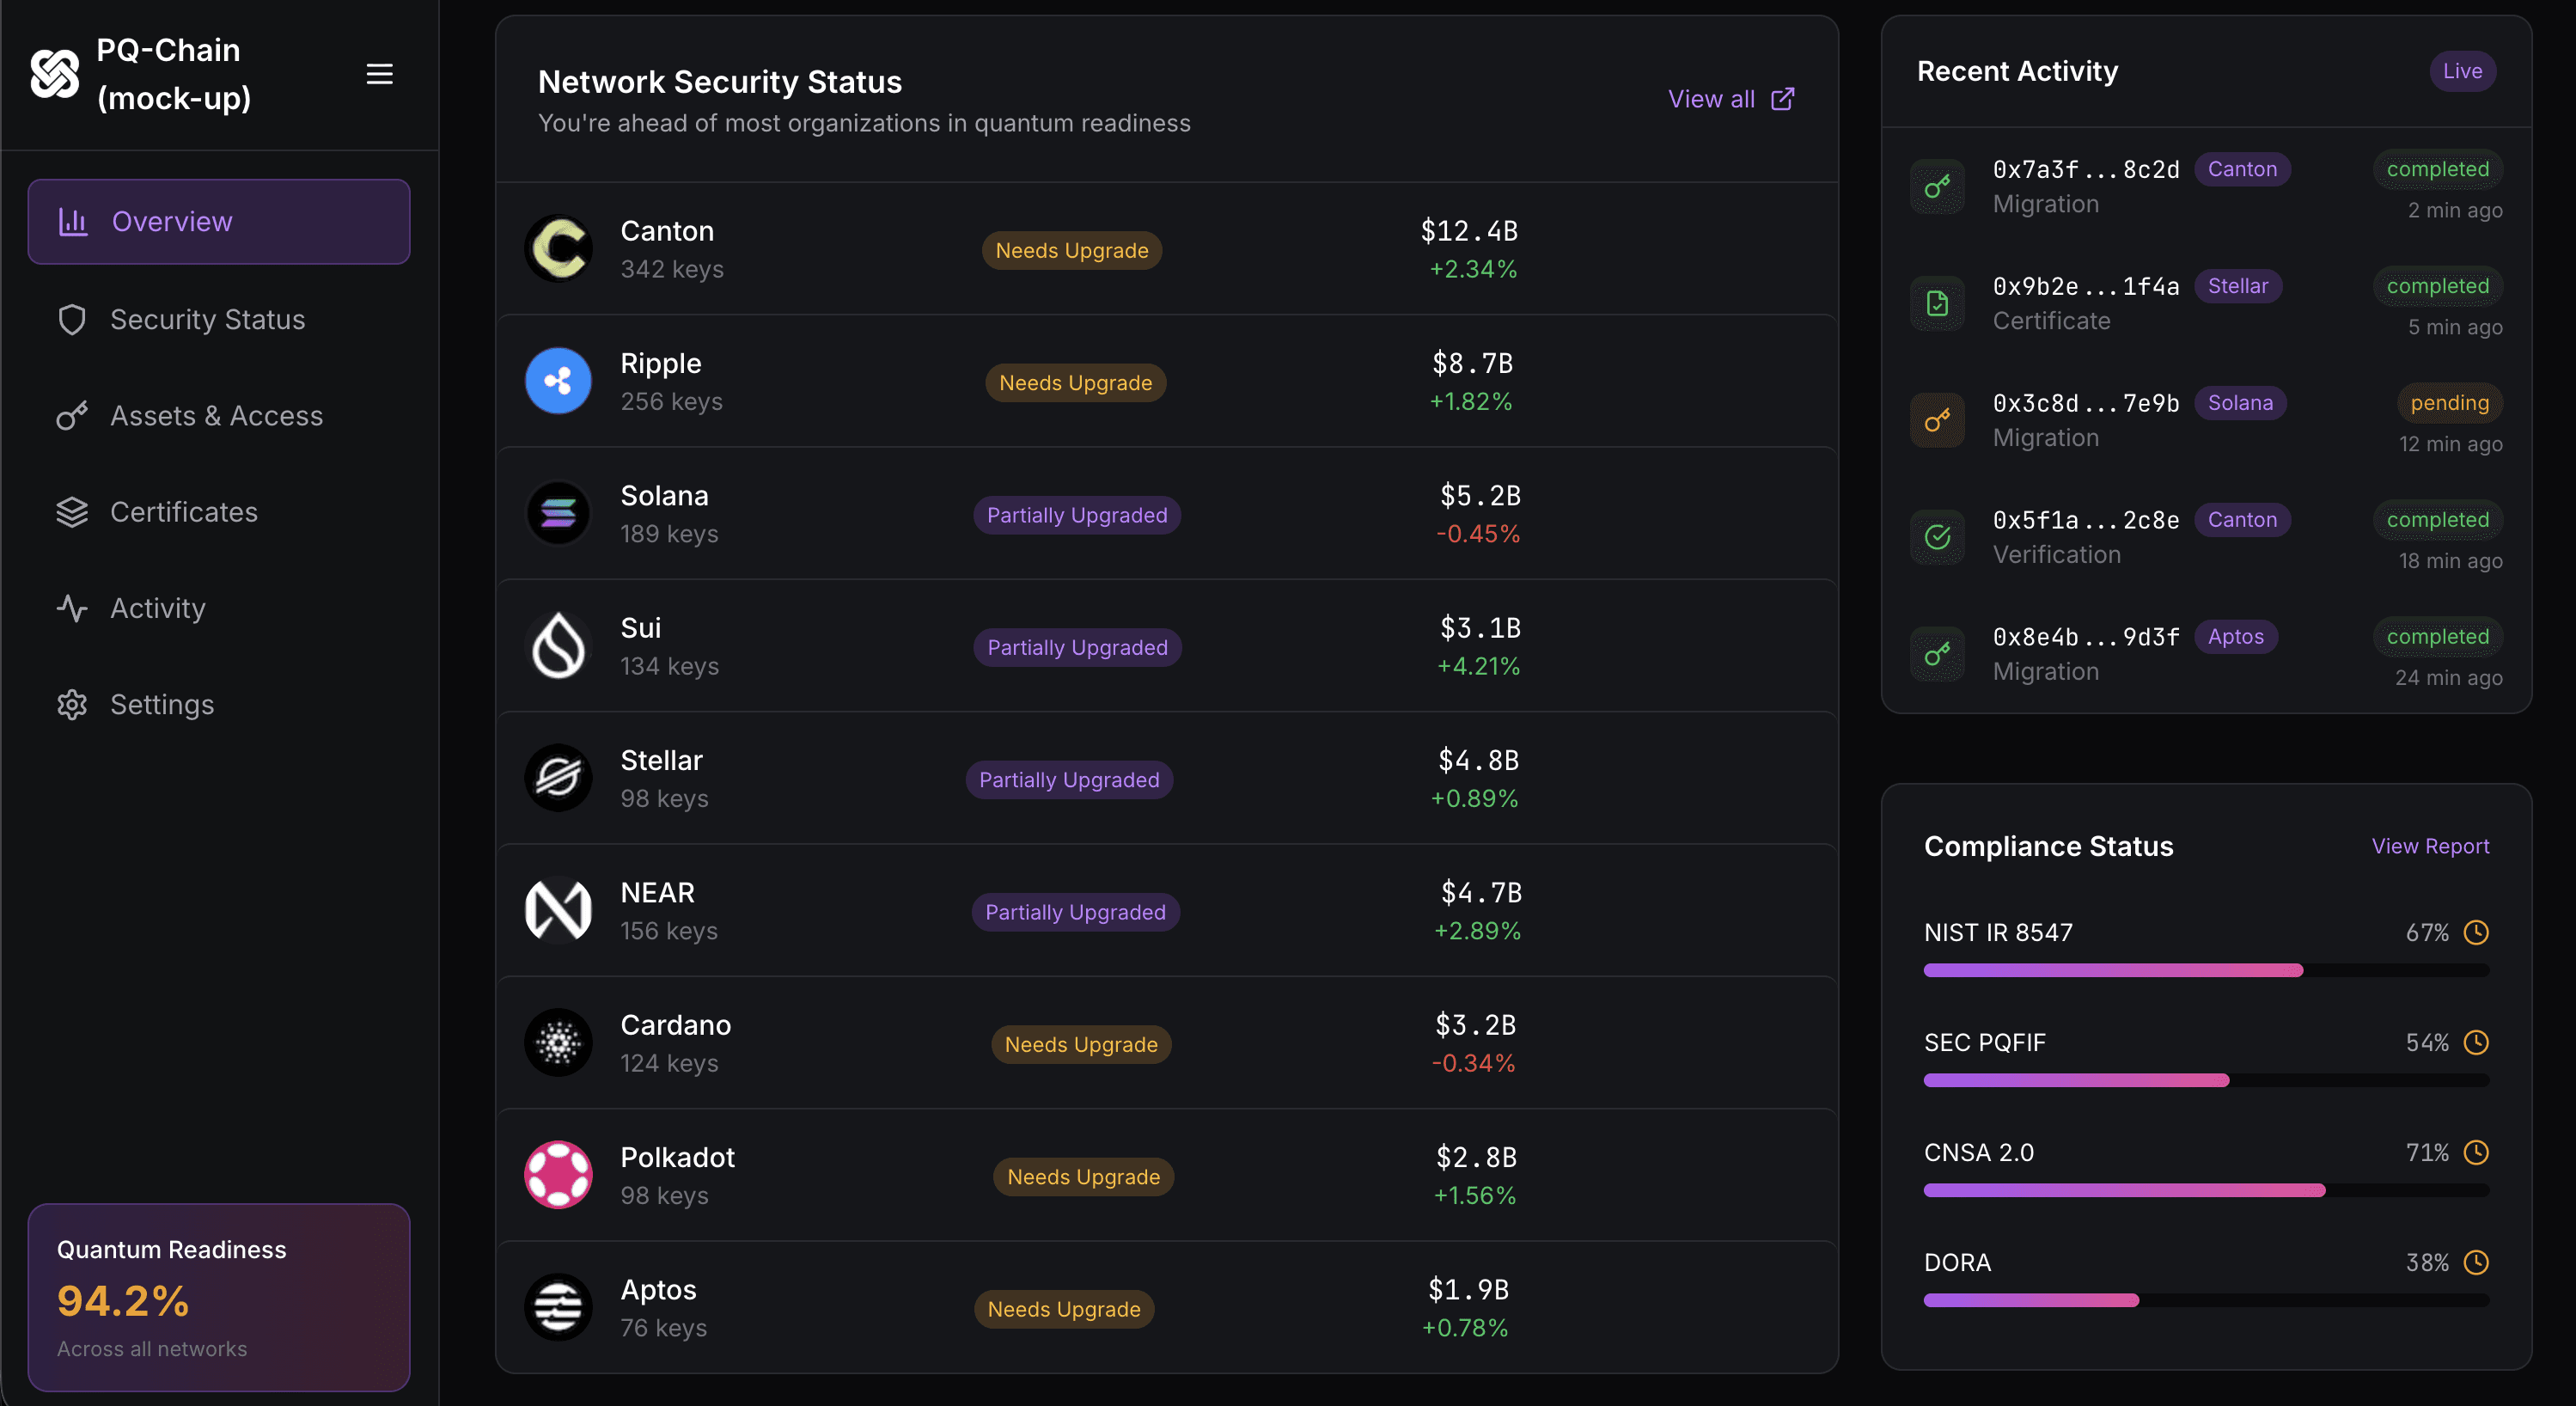2576x1406 pixels.
Task: Open the Canton network logo
Action: (558, 249)
